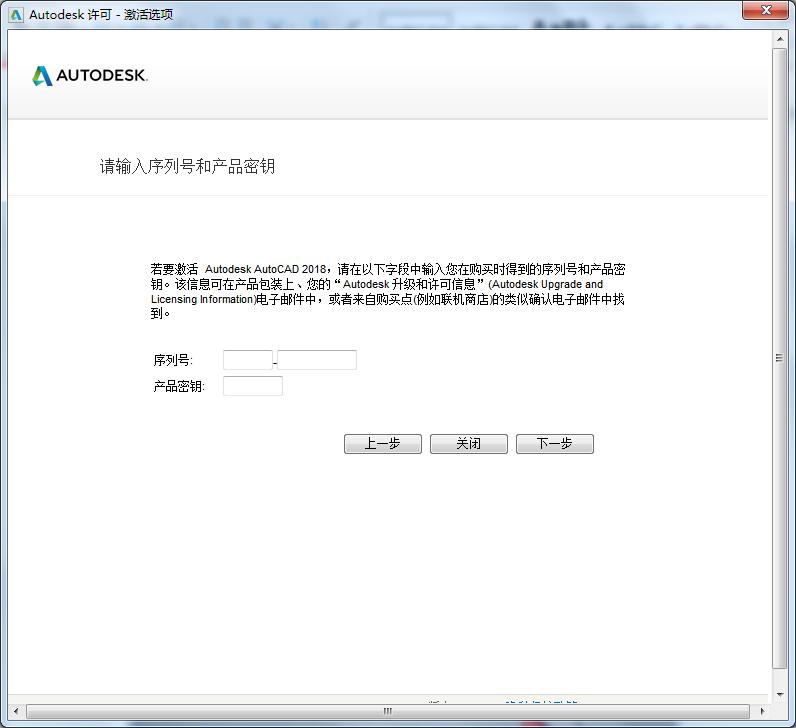Click the Autodesk logo in header

coord(90,76)
